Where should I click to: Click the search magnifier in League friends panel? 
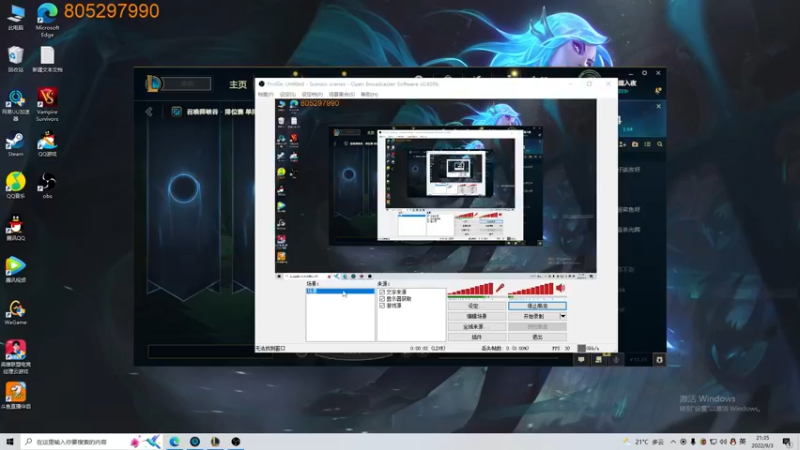(x=660, y=144)
